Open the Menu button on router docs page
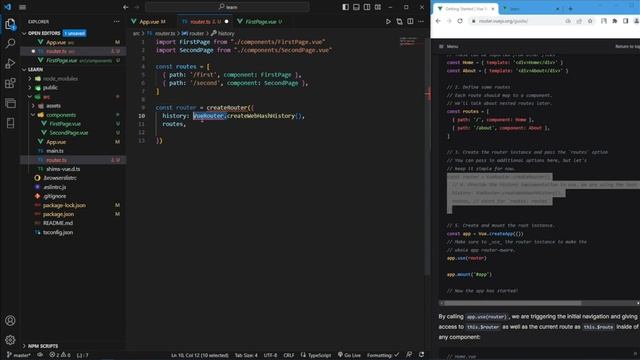 (x=449, y=47)
